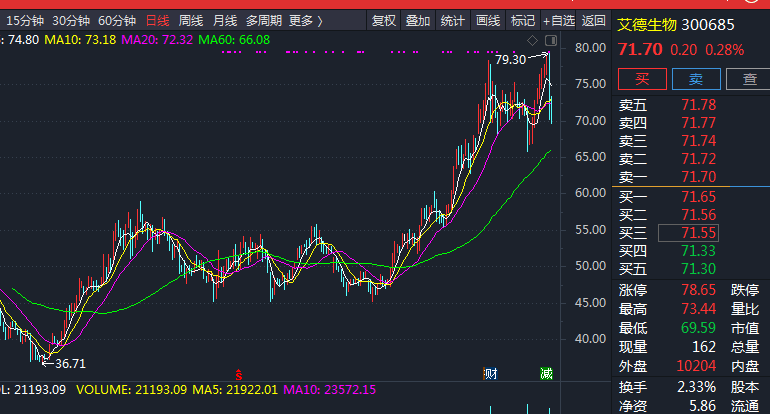Select 买五 price 71.30
Screen dimensions: 770x414
699,269
